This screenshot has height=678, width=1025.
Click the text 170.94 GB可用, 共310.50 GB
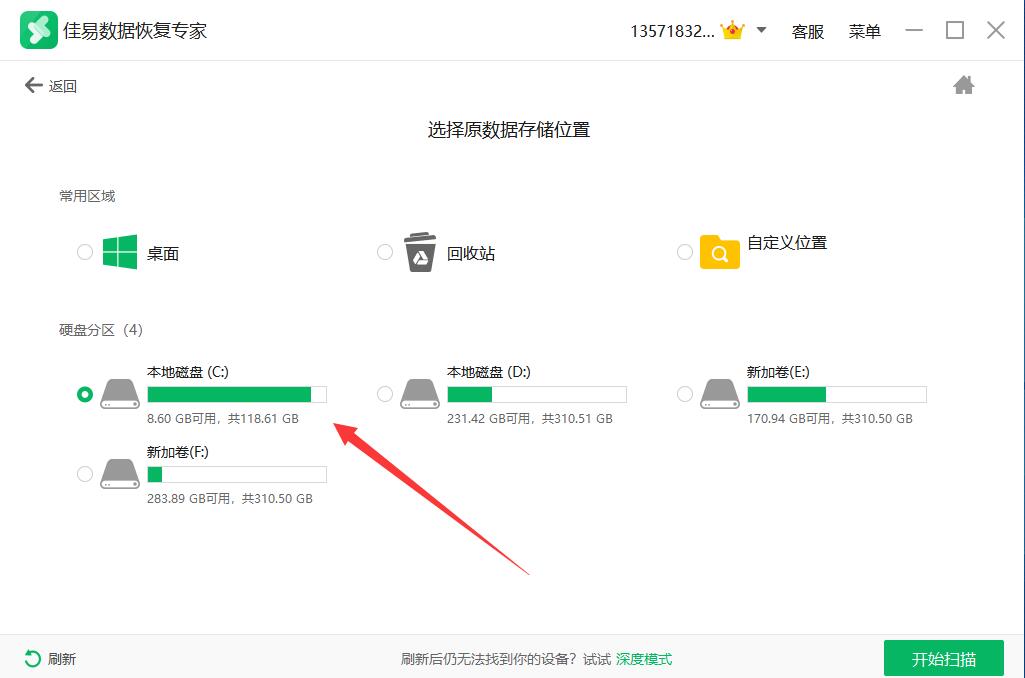point(830,418)
